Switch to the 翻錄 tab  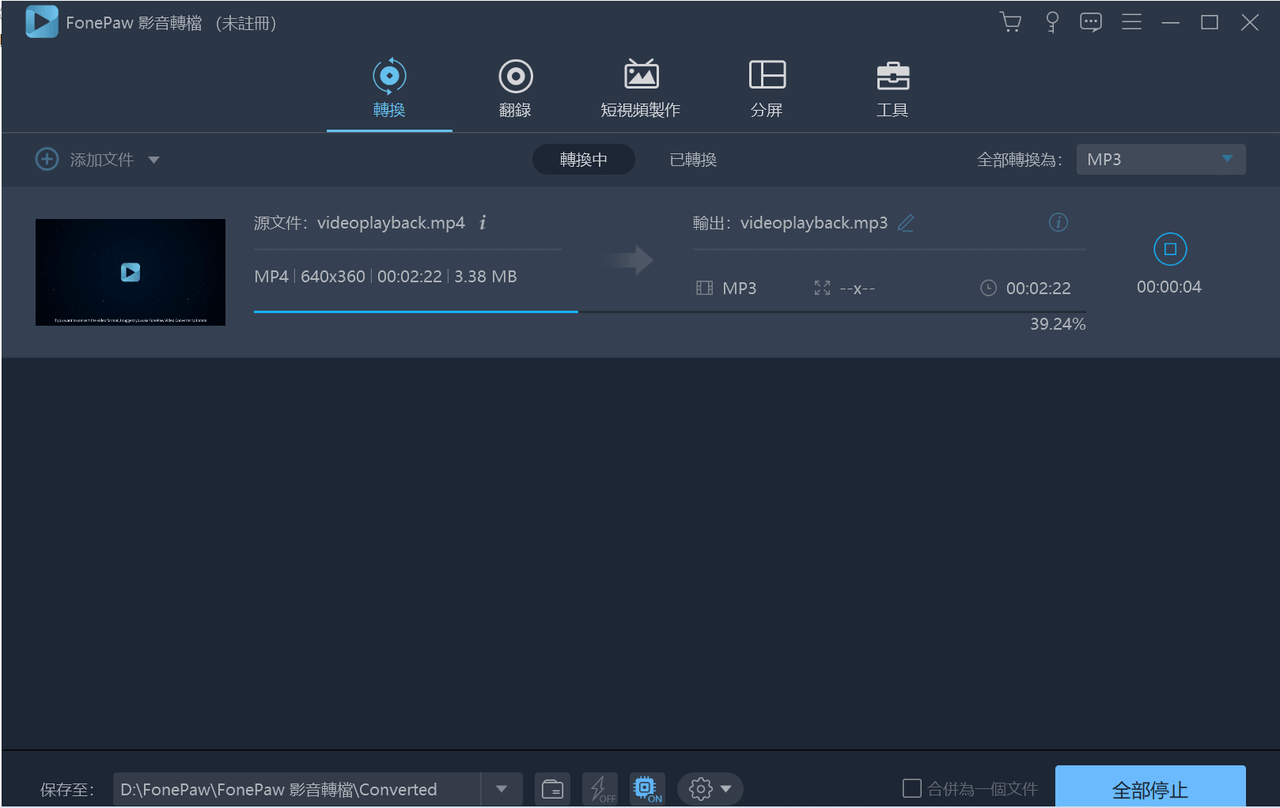pyautogui.click(x=515, y=89)
